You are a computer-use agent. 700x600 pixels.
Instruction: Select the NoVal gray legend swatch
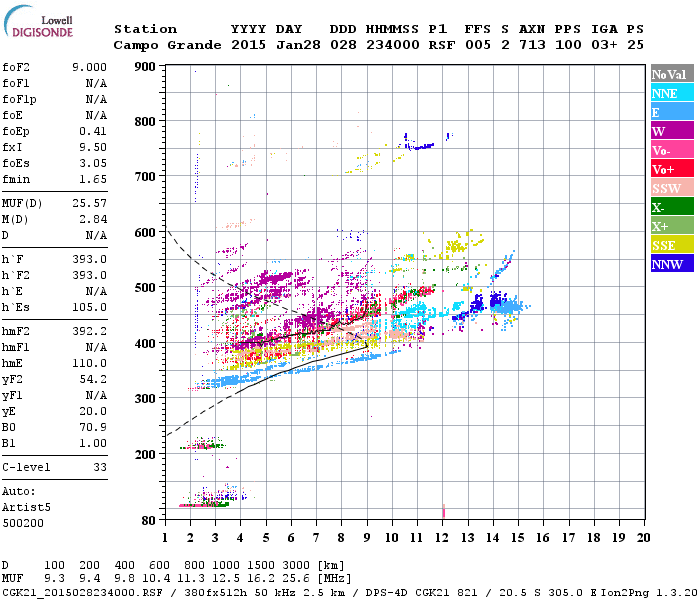672,74
